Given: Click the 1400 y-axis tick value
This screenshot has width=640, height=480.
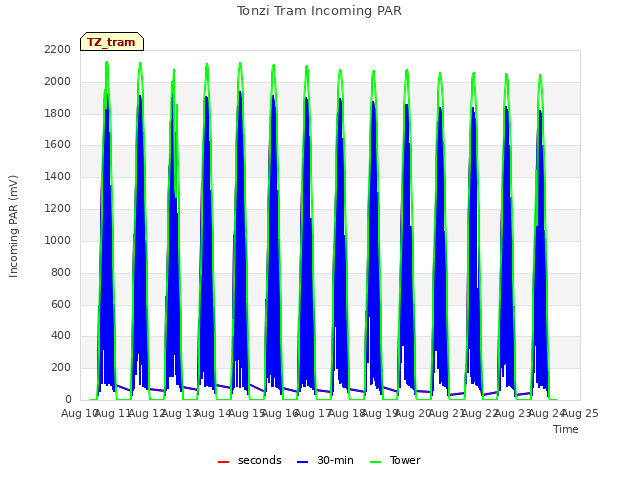Looking at the screenshot, I should coord(58,176).
